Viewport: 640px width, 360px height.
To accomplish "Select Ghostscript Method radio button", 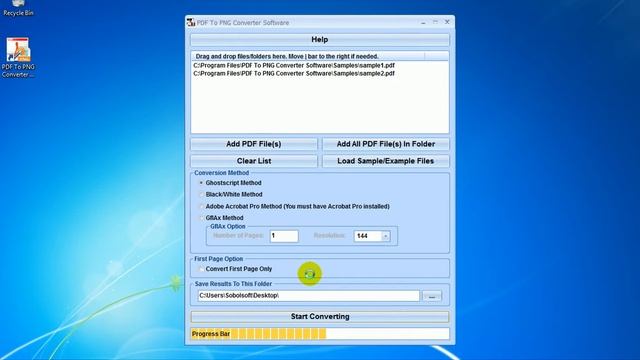I will click(201, 183).
